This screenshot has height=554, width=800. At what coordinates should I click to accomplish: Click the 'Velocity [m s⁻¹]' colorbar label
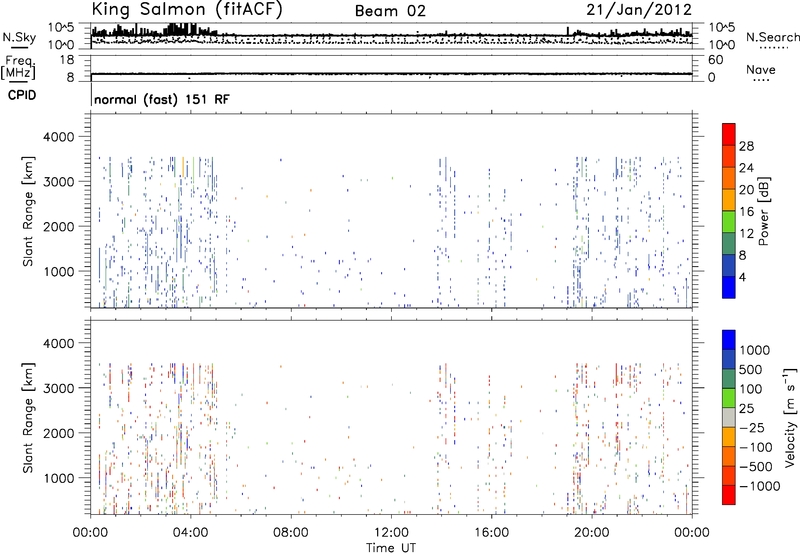[x=790, y=416]
